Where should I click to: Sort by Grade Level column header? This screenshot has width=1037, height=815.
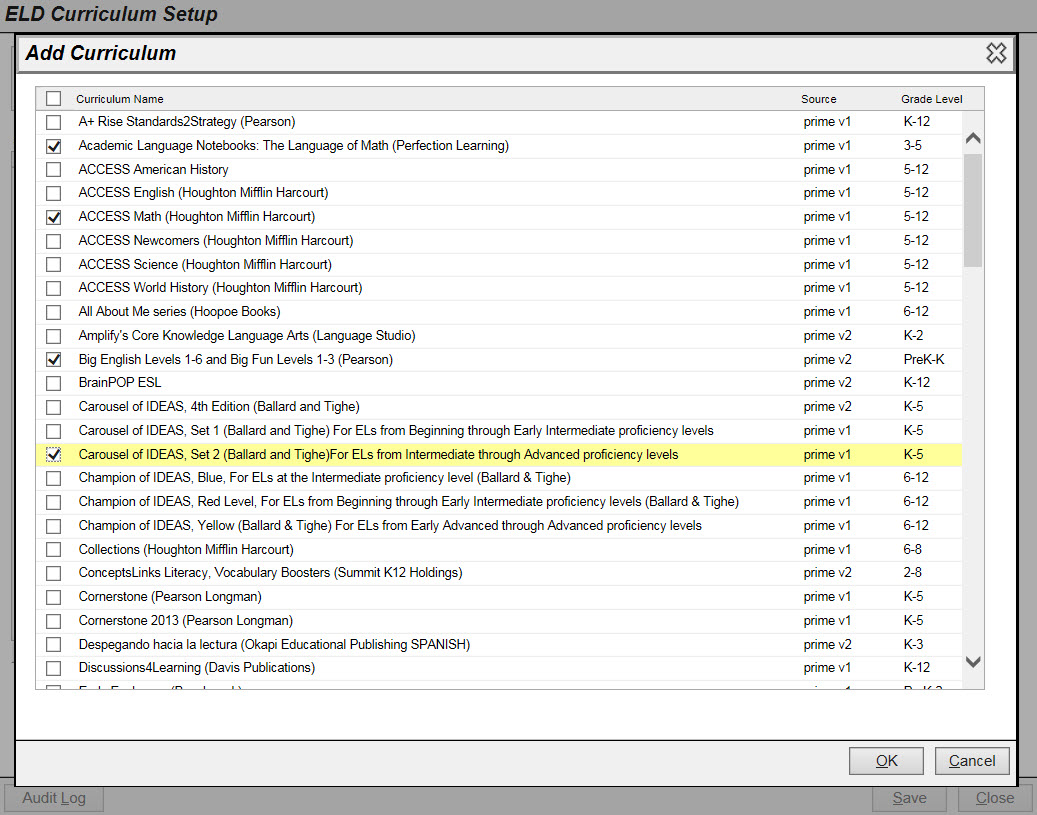[x=931, y=99]
